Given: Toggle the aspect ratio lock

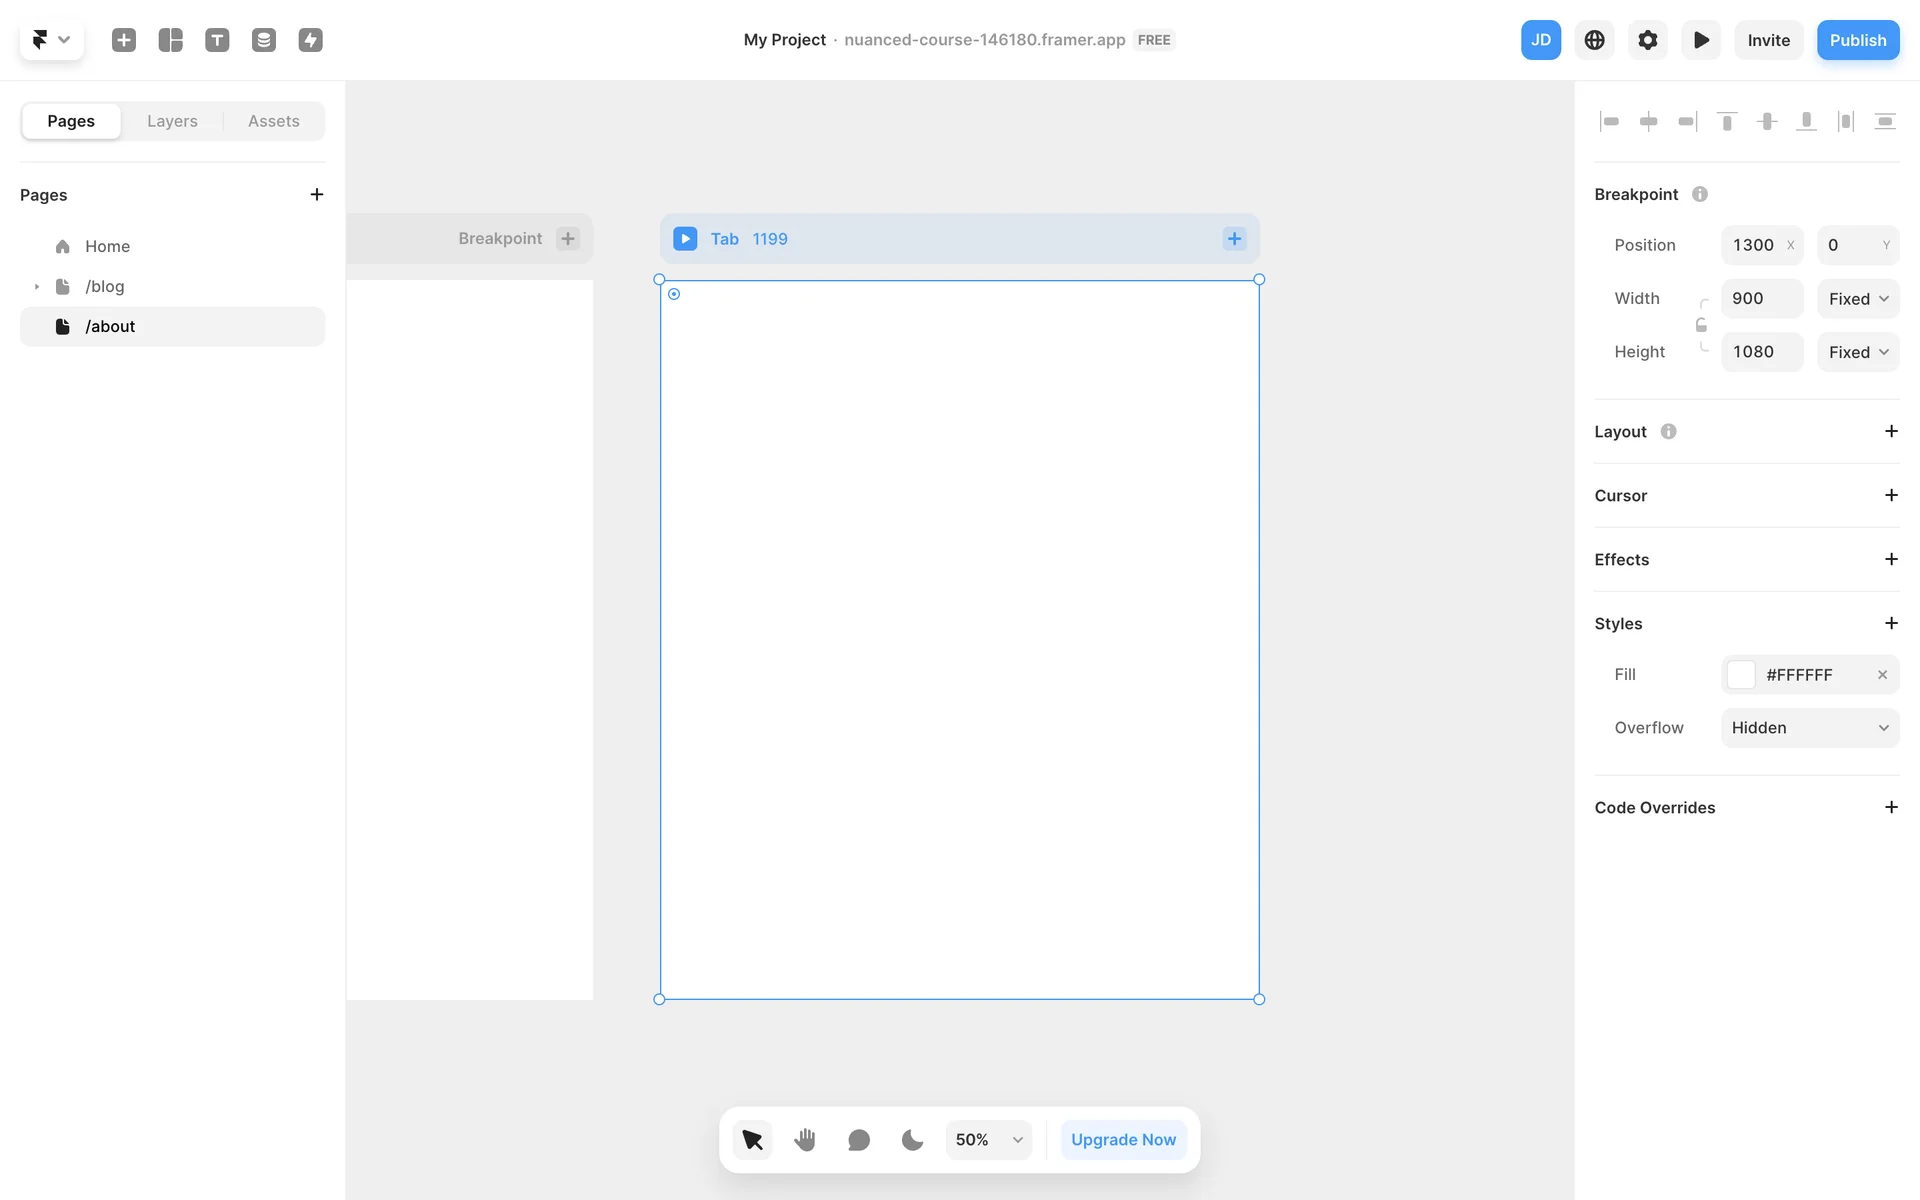Looking at the screenshot, I should [1701, 325].
